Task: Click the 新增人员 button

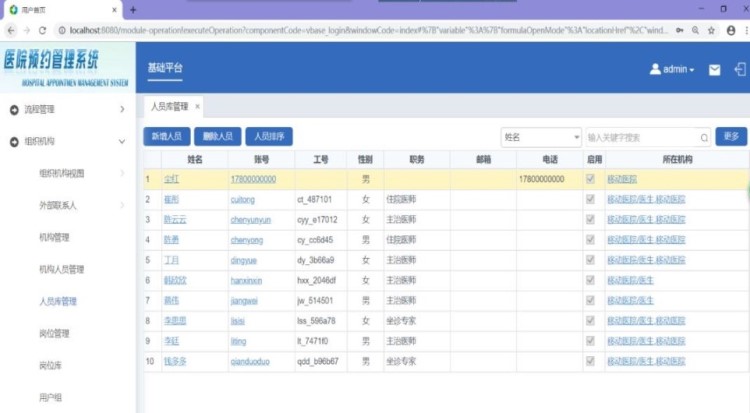Action: 166,136
